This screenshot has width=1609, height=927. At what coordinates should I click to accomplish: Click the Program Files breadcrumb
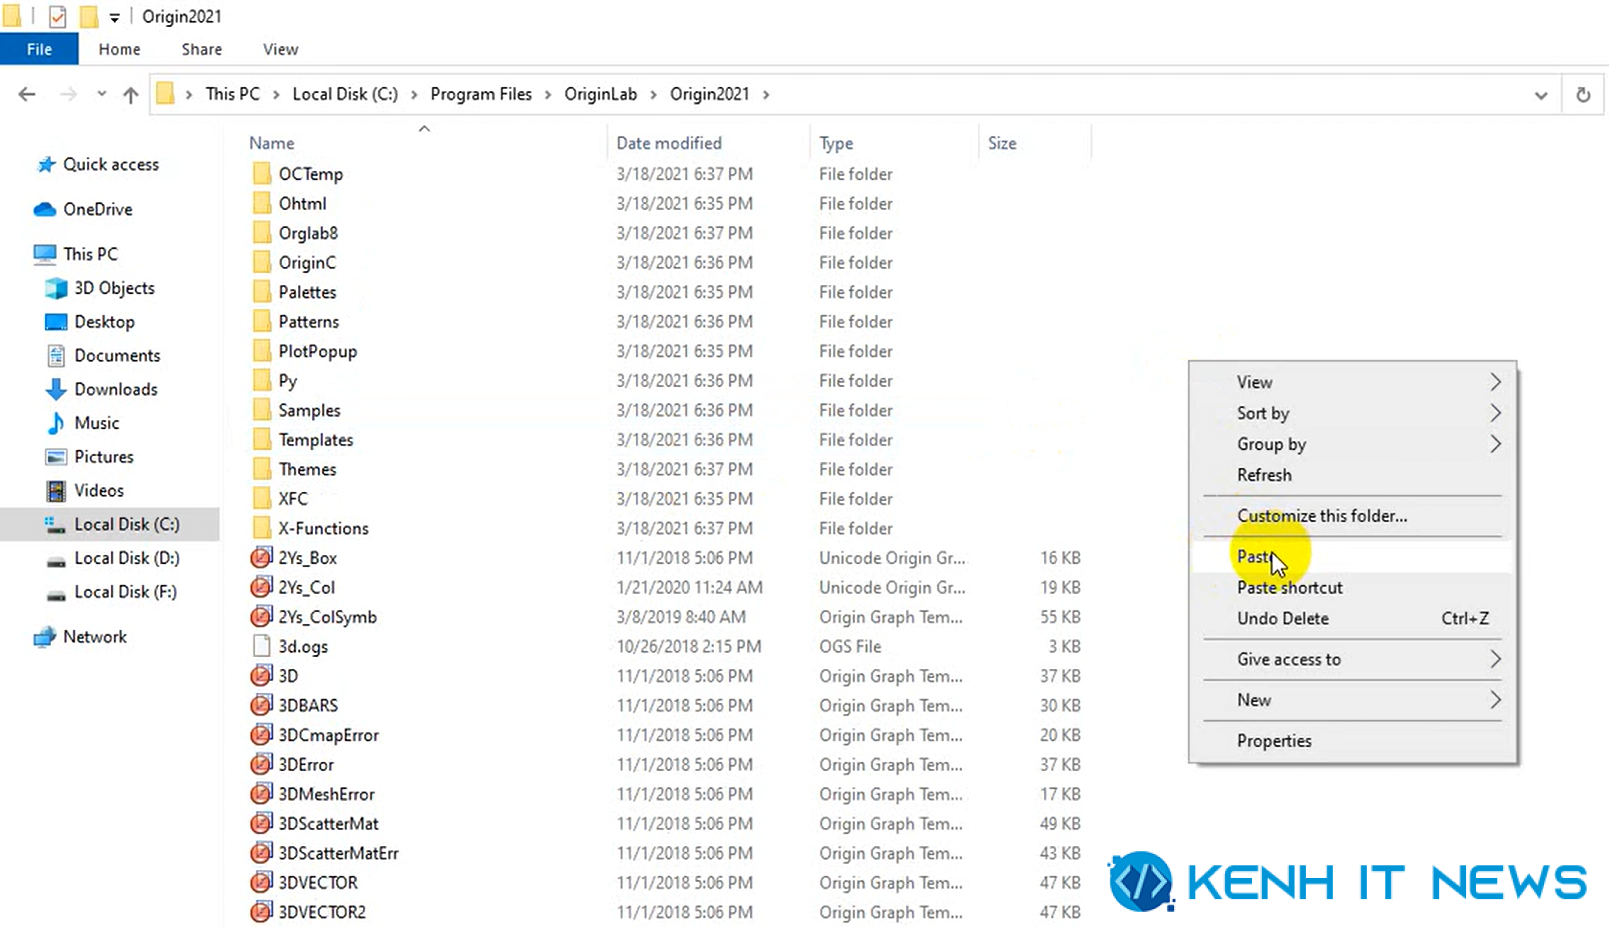tap(481, 94)
